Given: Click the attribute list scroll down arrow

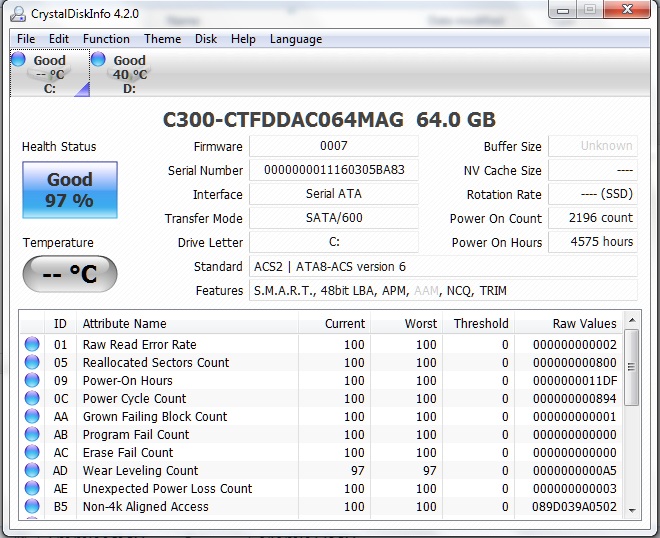Looking at the screenshot, I should [632, 510].
